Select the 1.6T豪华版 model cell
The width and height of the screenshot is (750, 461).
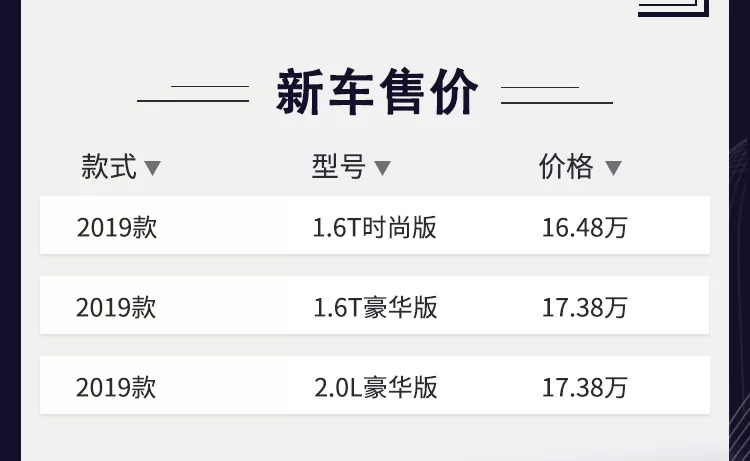375,307
